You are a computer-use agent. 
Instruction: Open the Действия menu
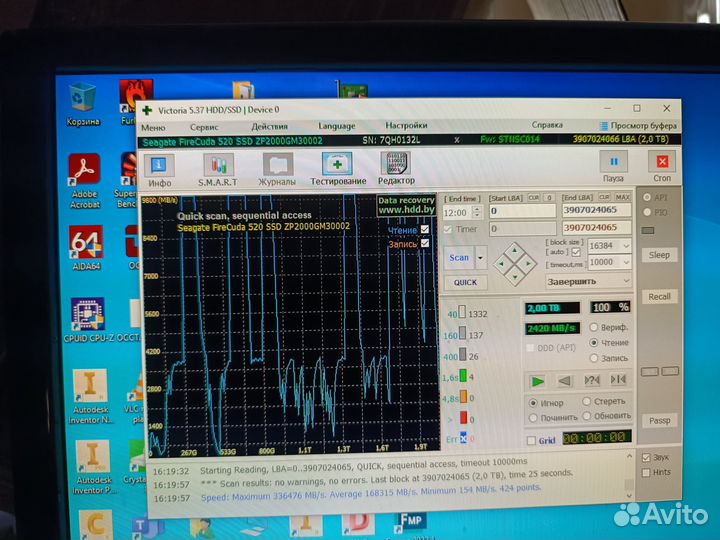coord(270,126)
